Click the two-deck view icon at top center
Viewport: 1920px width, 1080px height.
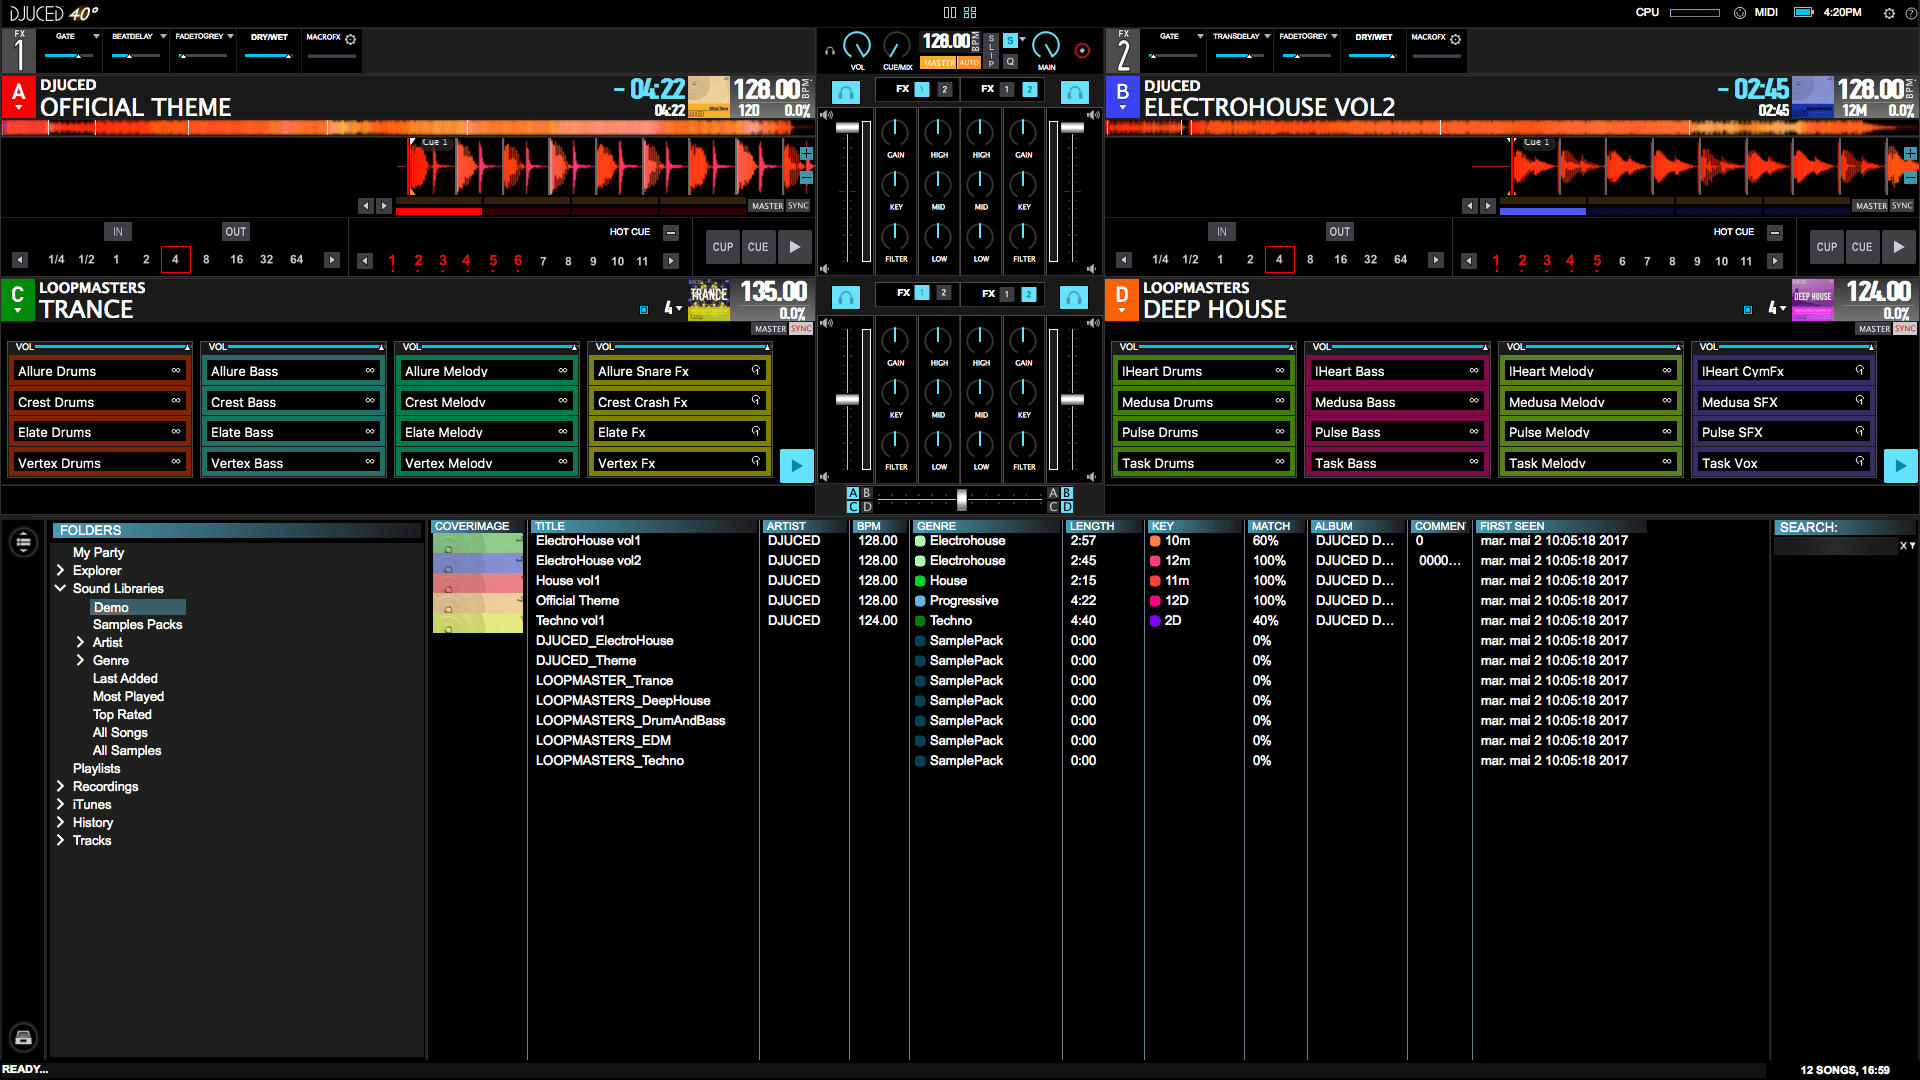pos(950,12)
